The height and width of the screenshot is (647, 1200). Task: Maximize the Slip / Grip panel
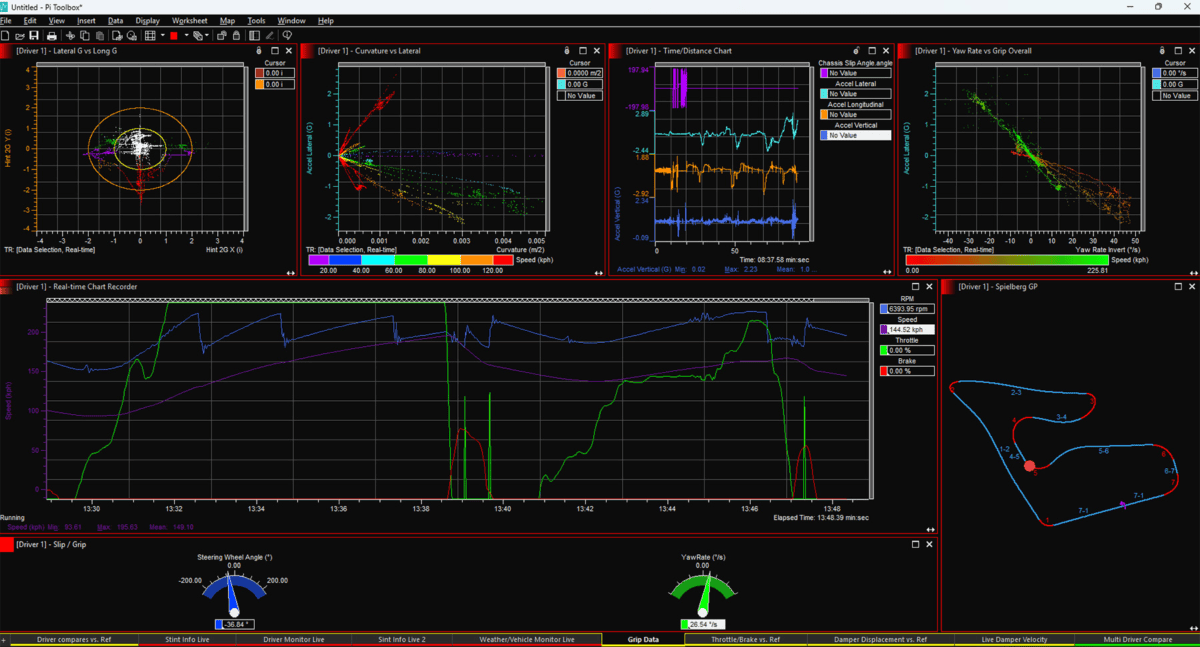[914, 544]
